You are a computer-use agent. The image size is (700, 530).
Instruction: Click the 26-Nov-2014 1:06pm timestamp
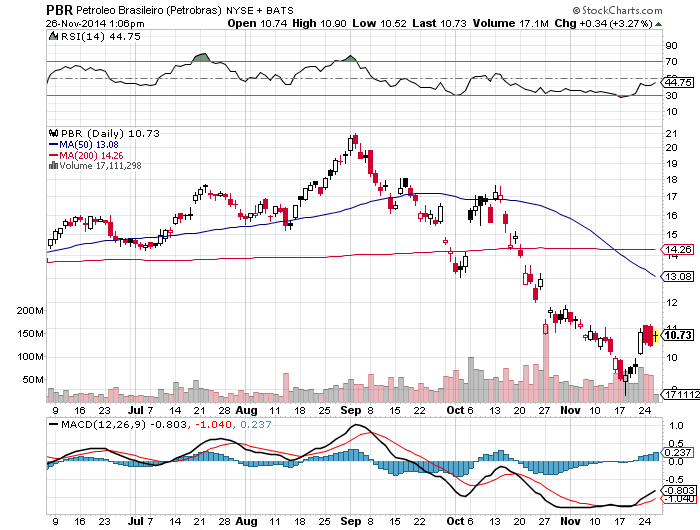click(x=95, y=24)
